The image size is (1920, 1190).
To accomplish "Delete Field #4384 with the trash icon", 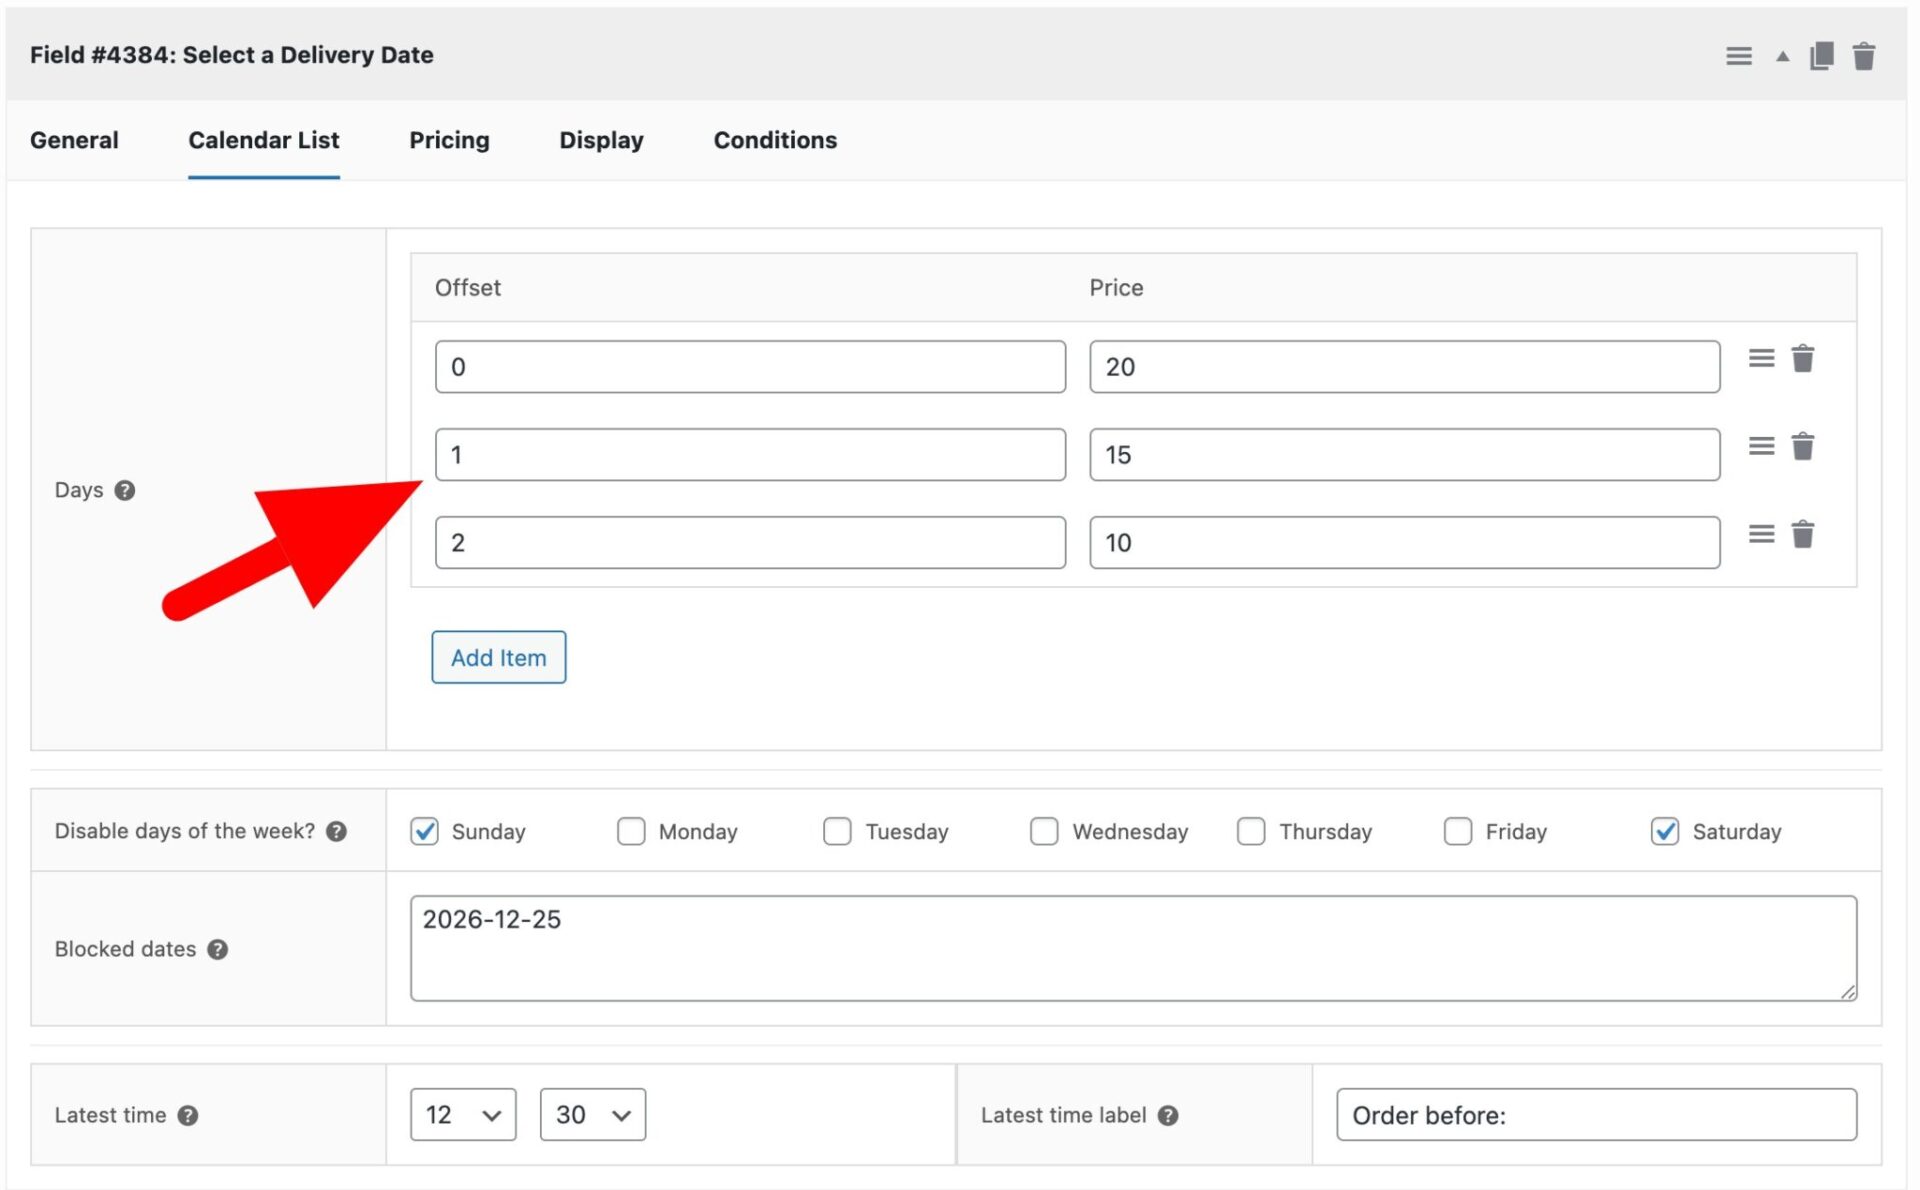I will click(x=1864, y=56).
